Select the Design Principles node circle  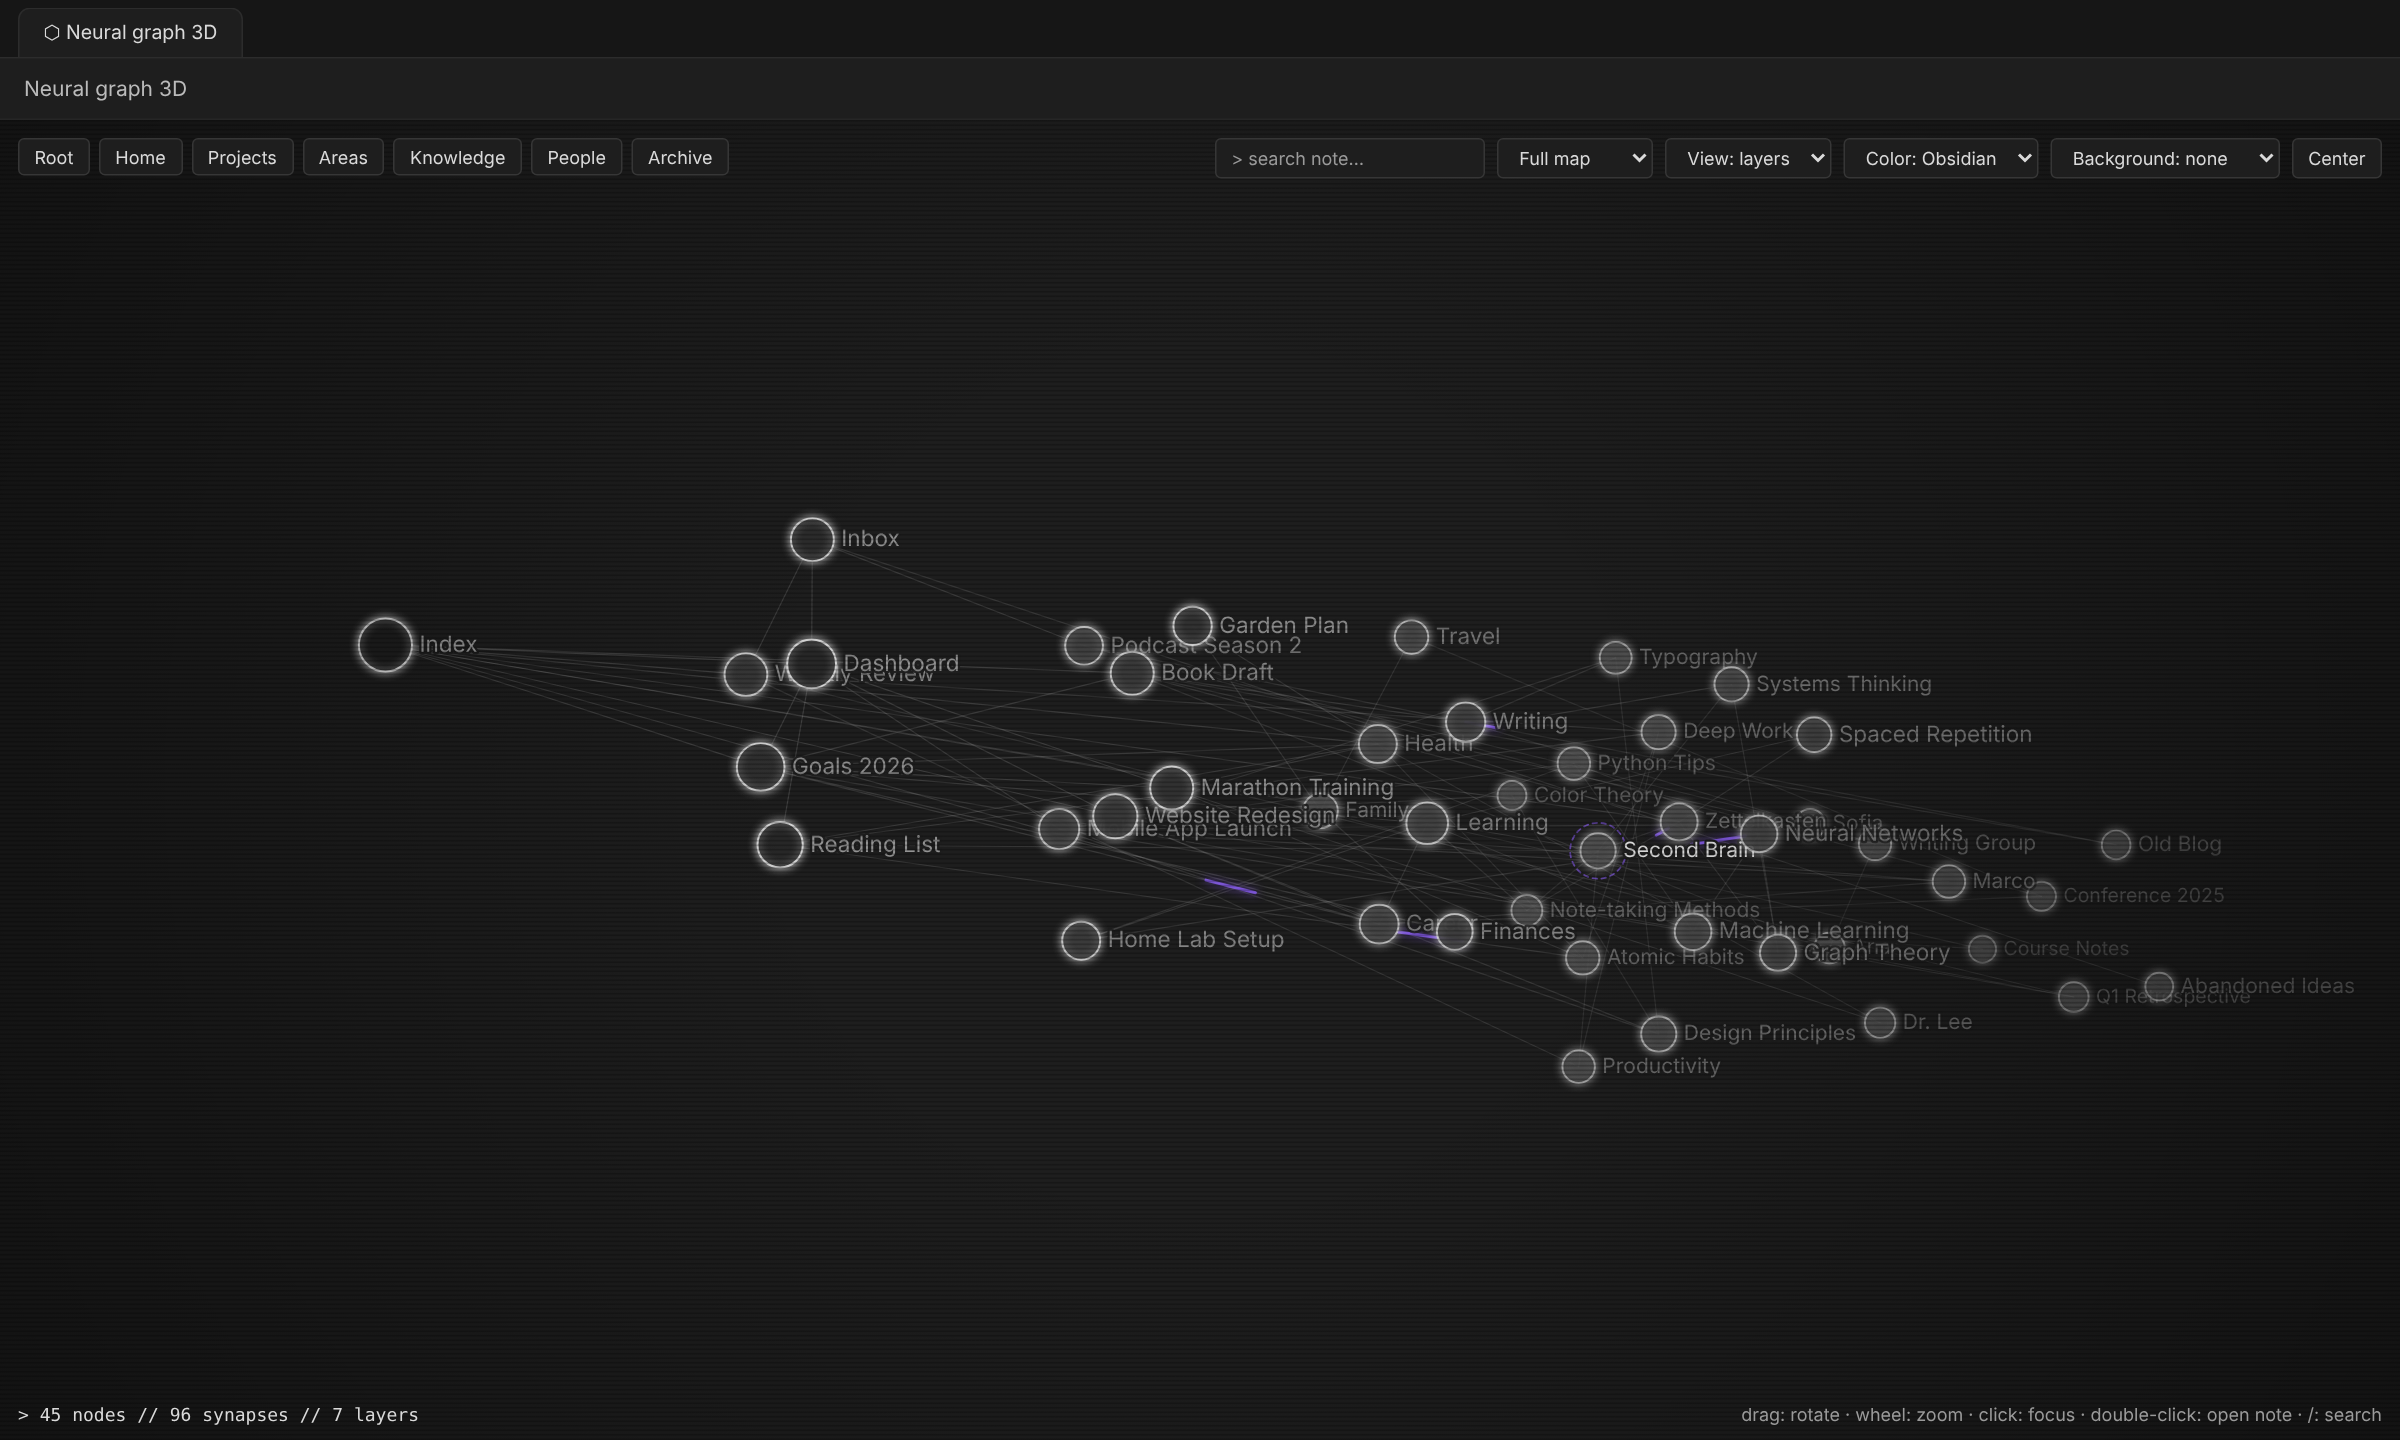coord(1658,1034)
